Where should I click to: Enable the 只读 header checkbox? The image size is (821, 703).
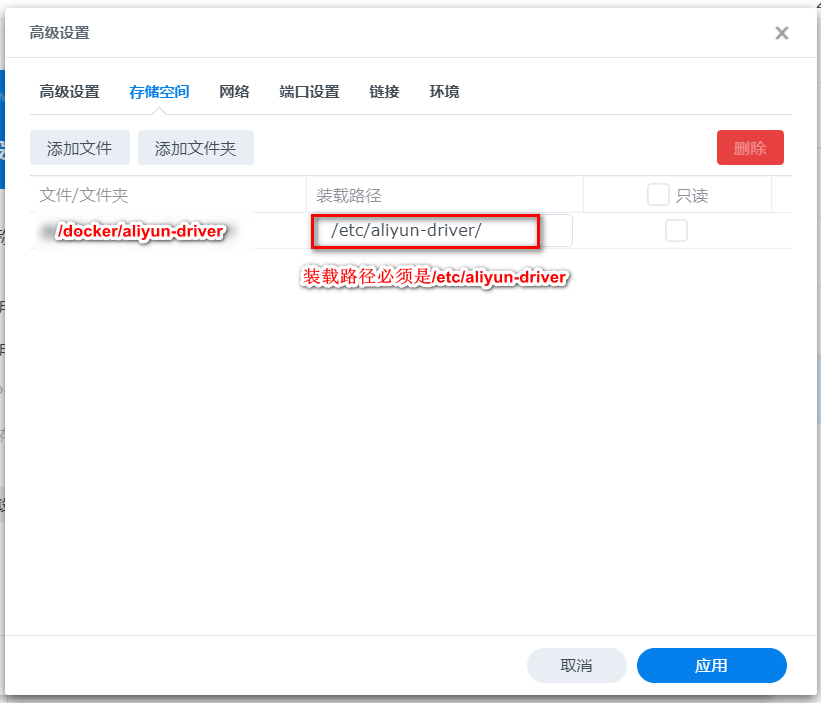pos(657,195)
